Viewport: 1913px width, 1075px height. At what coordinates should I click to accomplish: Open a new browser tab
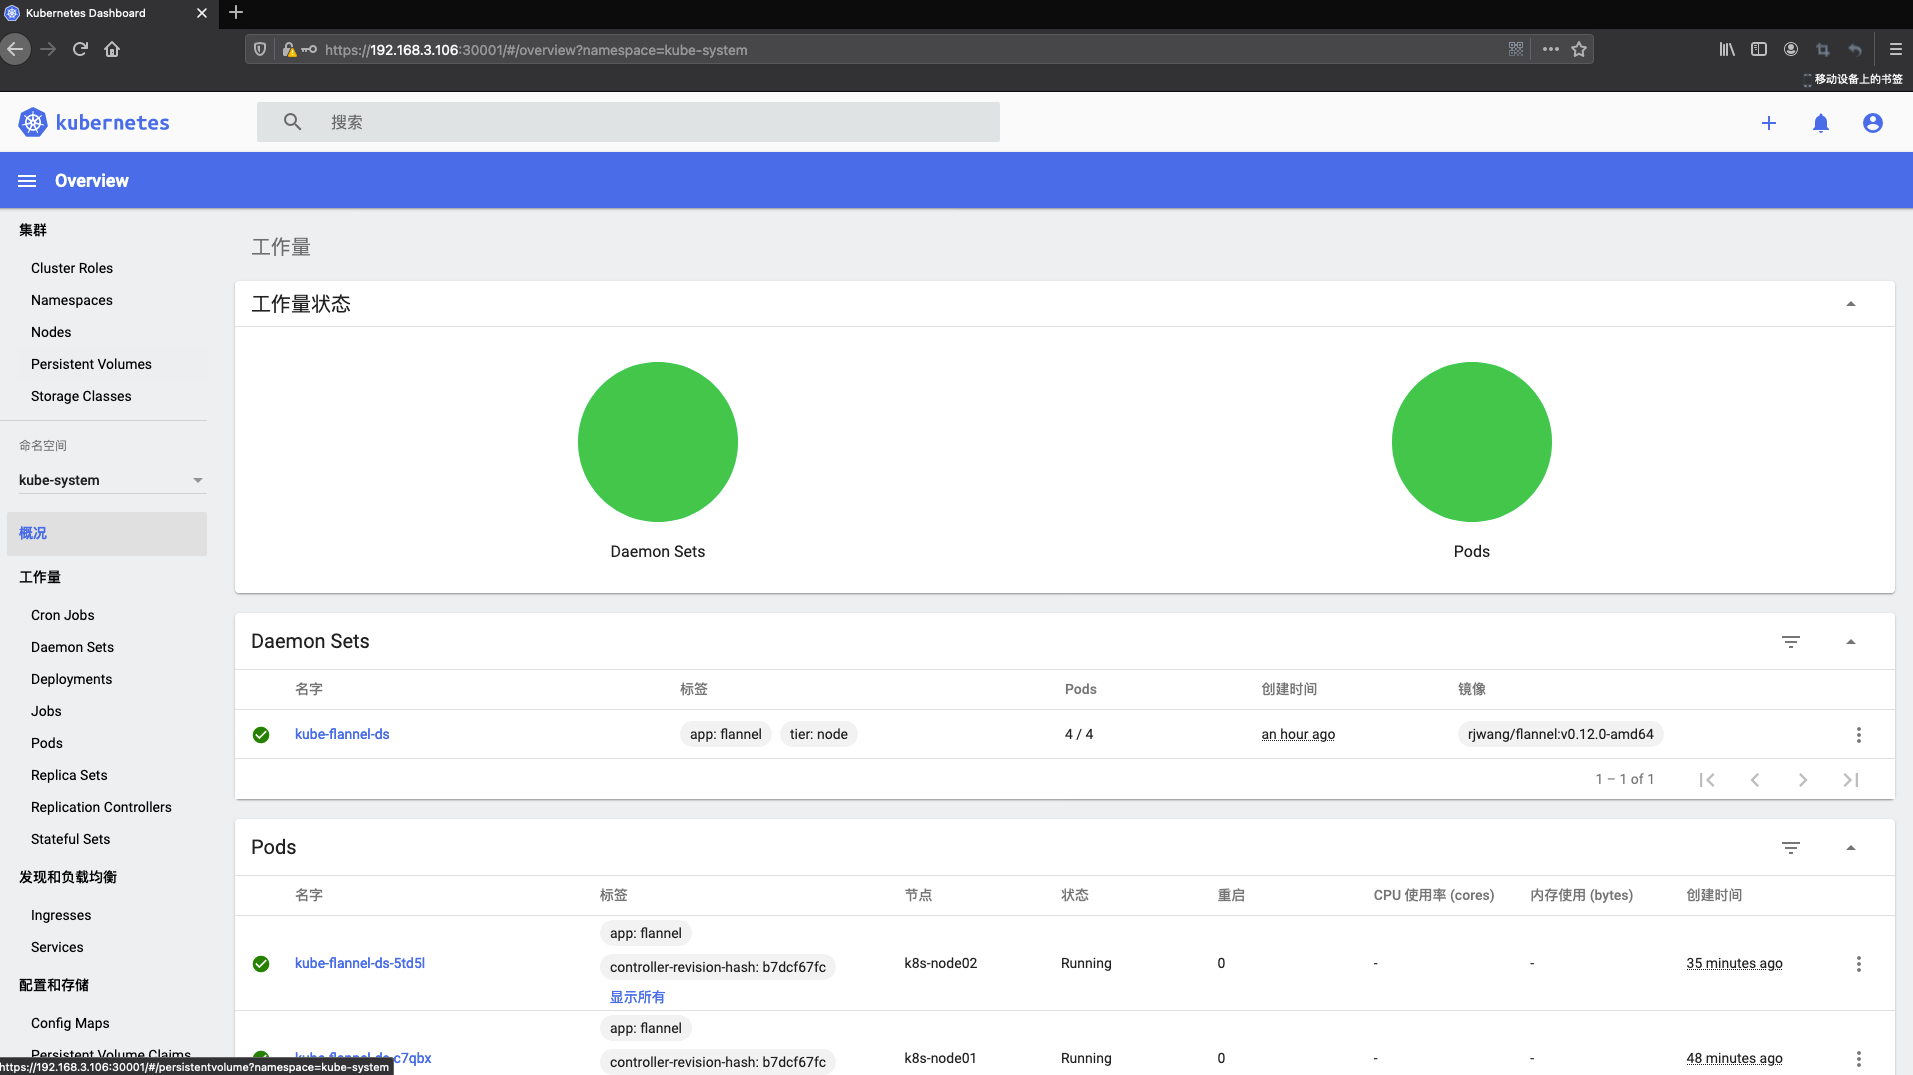[x=236, y=13]
